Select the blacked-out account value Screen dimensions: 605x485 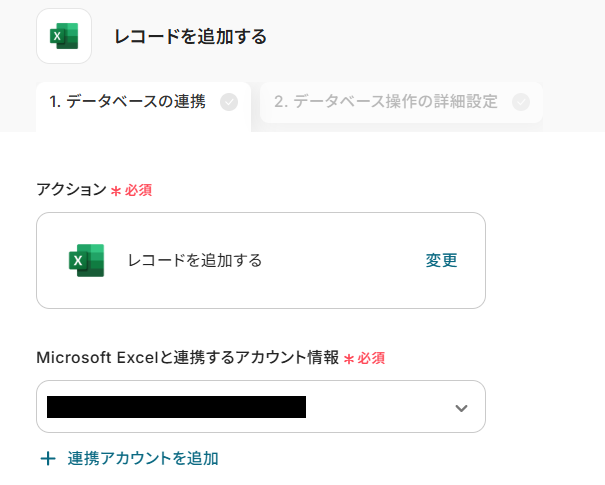[176, 407]
